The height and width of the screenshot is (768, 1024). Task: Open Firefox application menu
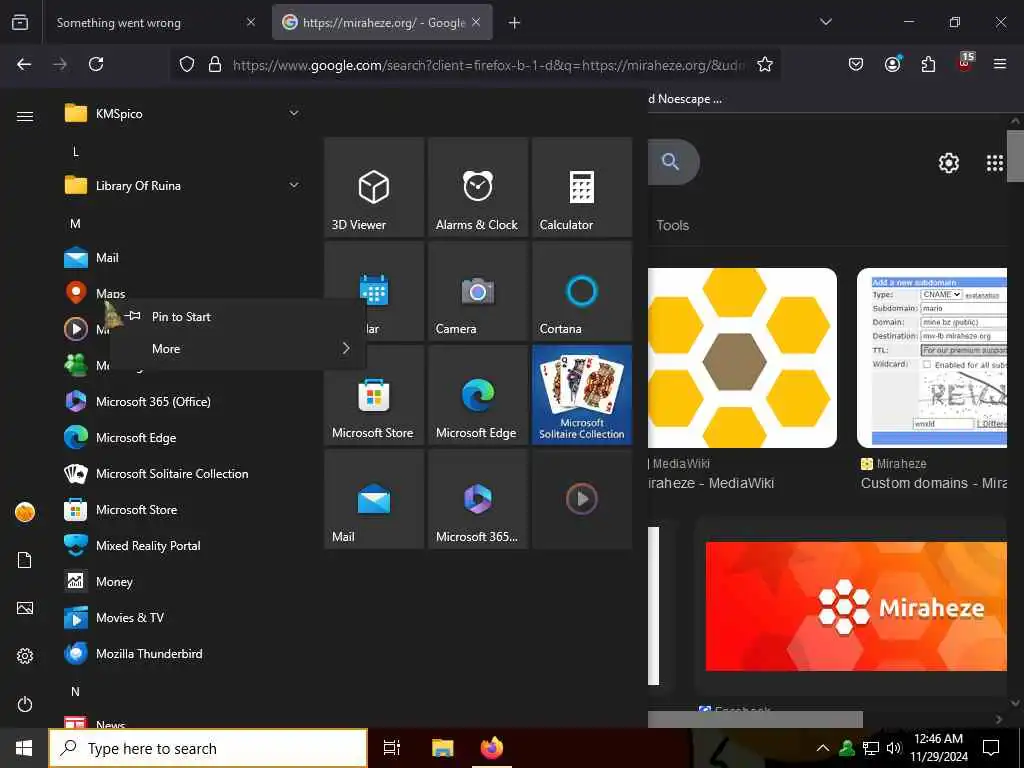coord(999,64)
